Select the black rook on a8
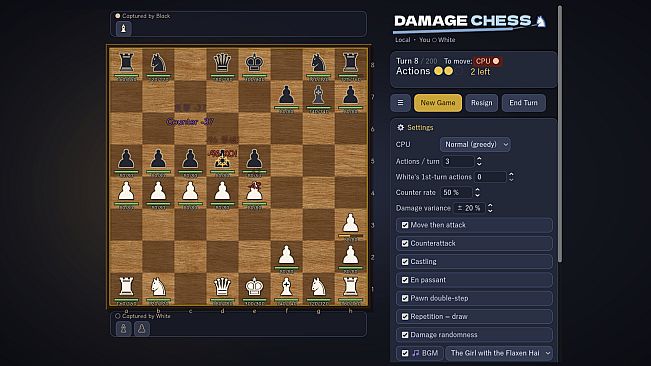This screenshot has height=366, width=651. [126, 63]
